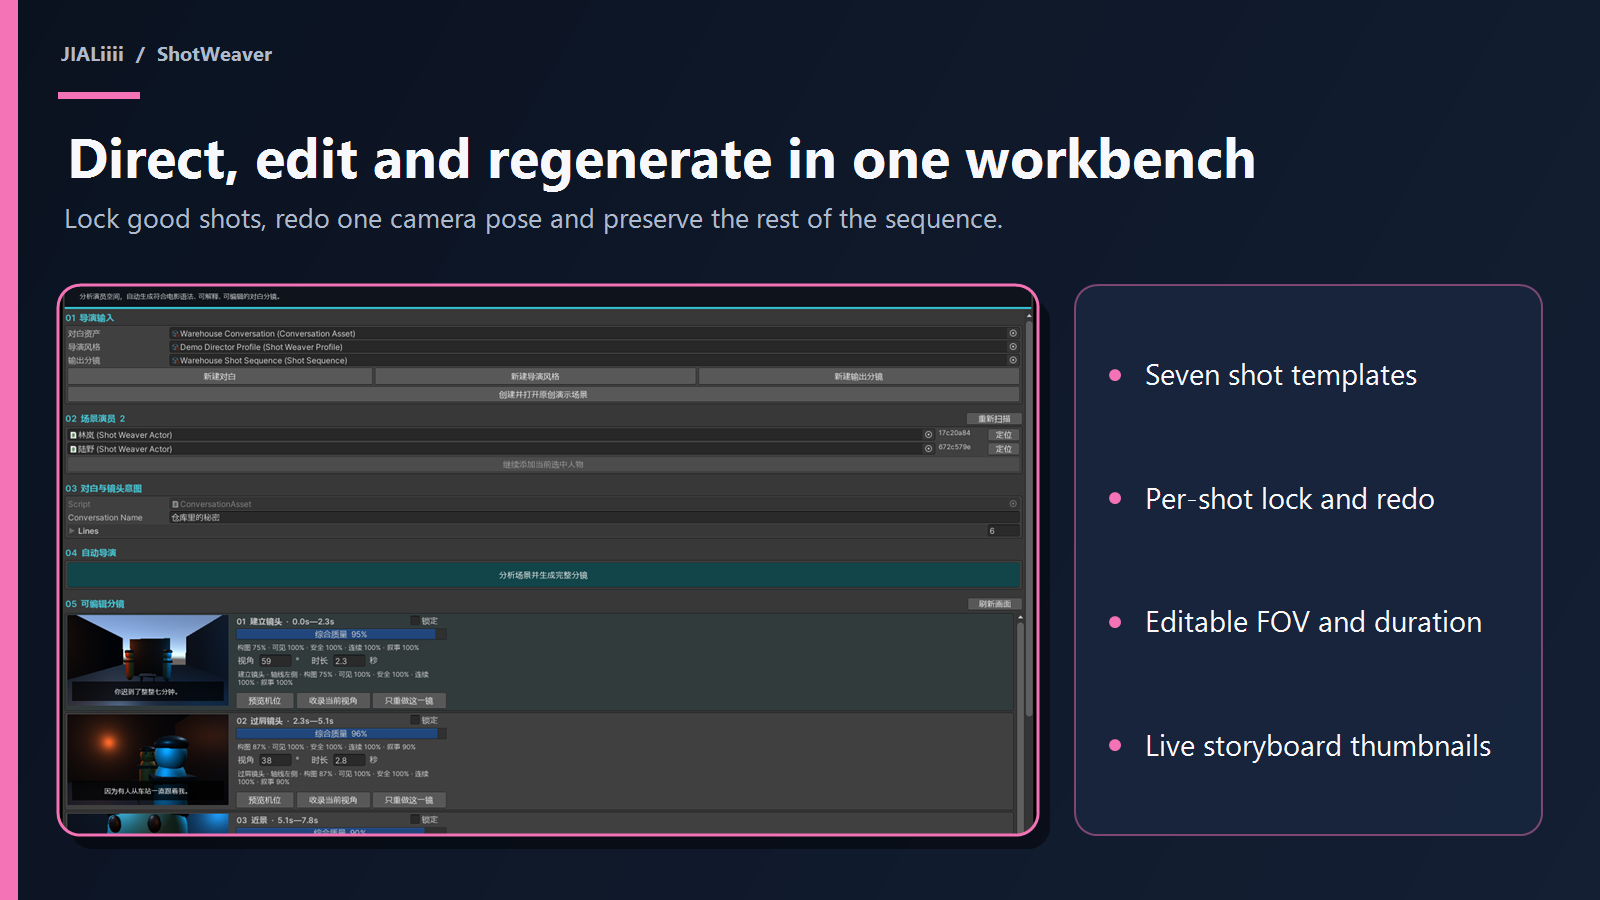
Task: Click the 新建导演风格 button
Action: pos(535,377)
